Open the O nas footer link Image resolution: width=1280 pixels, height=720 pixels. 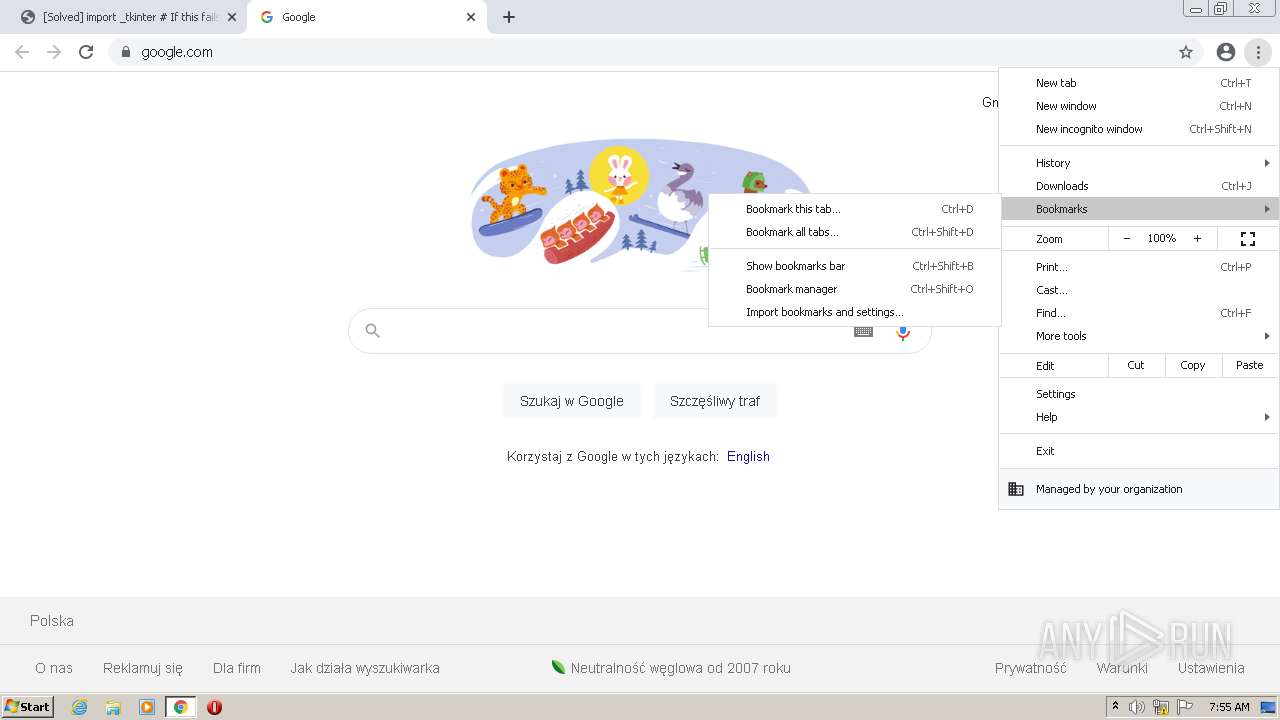[x=54, y=668]
